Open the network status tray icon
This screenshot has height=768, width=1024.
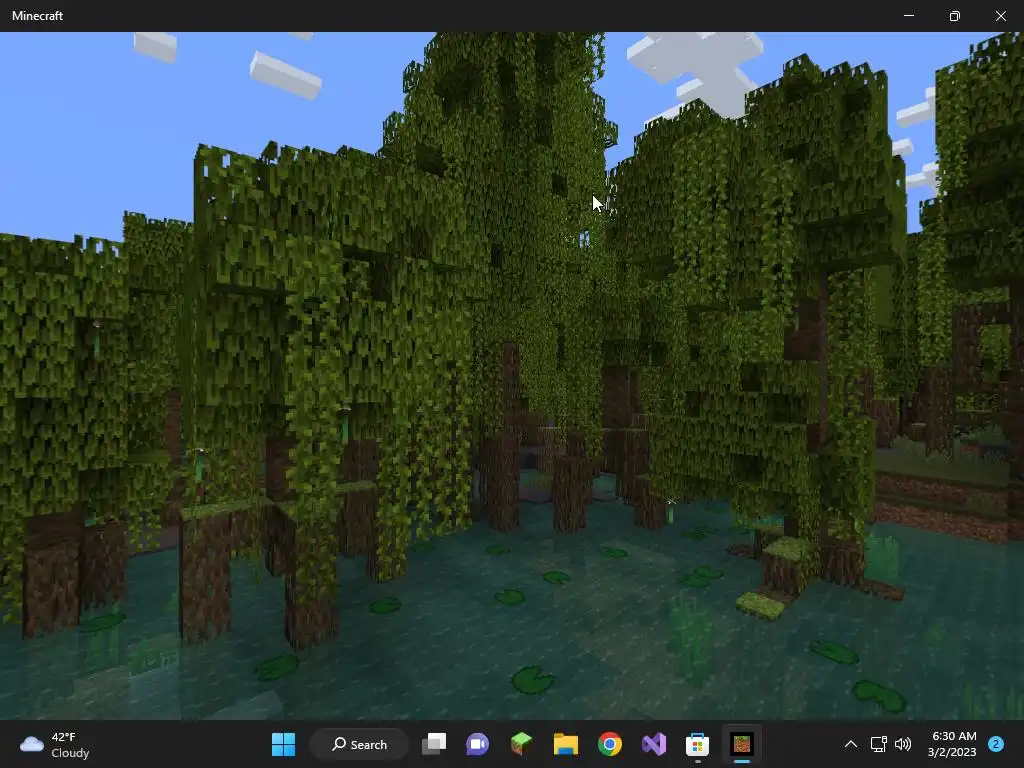pyautogui.click(x=878, y=744)
